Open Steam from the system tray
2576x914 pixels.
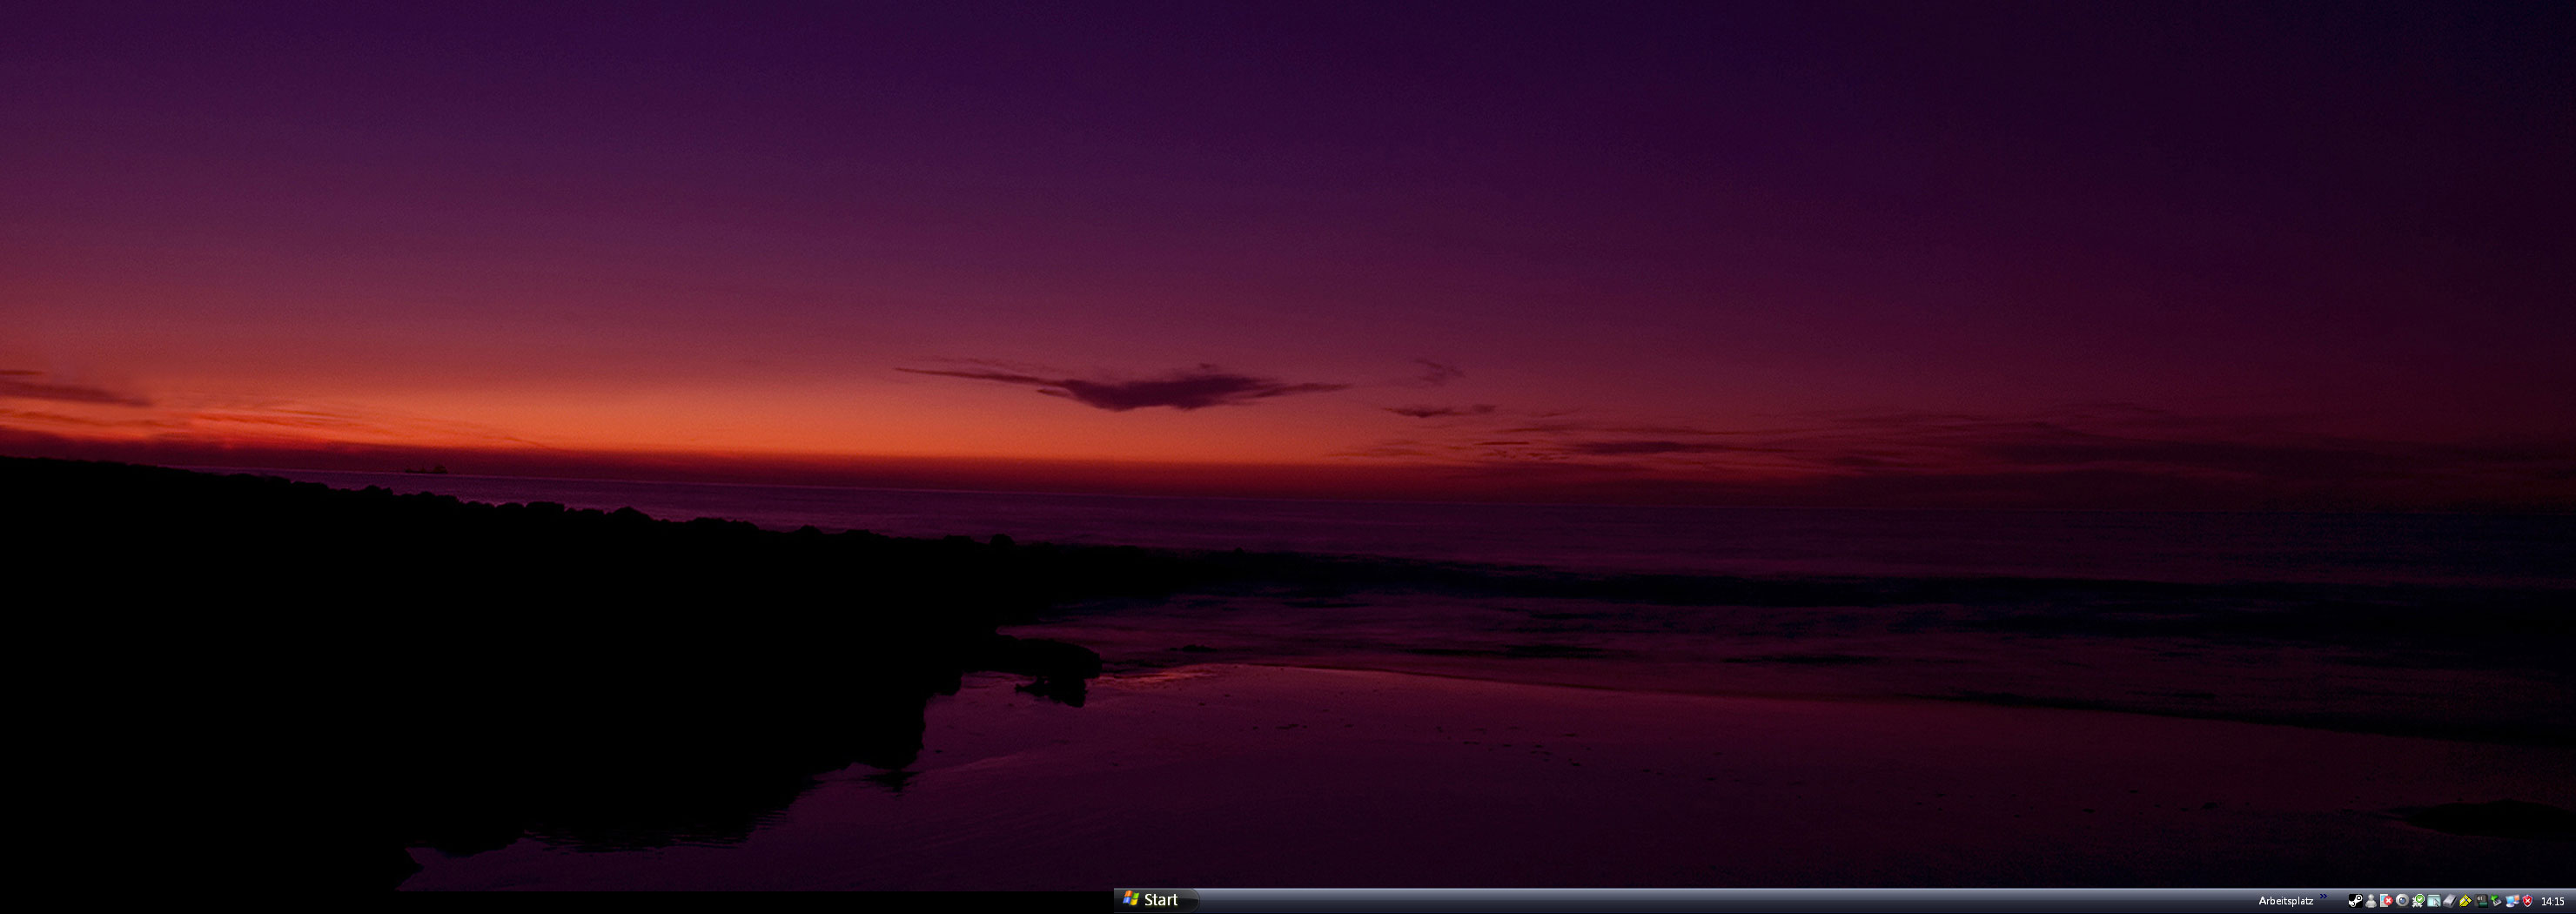click(2356, 901)
